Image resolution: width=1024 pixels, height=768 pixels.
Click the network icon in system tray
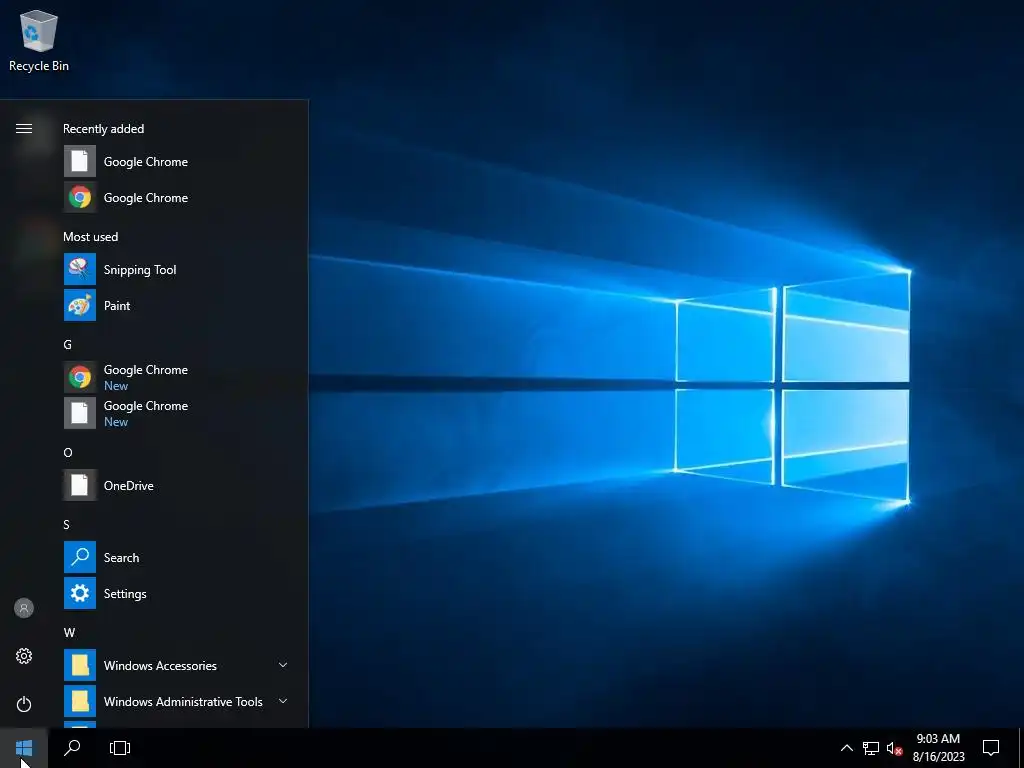tap(871, 748)
